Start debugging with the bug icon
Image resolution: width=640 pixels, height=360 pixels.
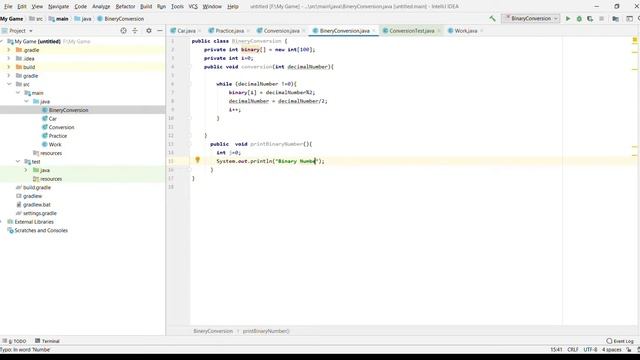[579, 18]
